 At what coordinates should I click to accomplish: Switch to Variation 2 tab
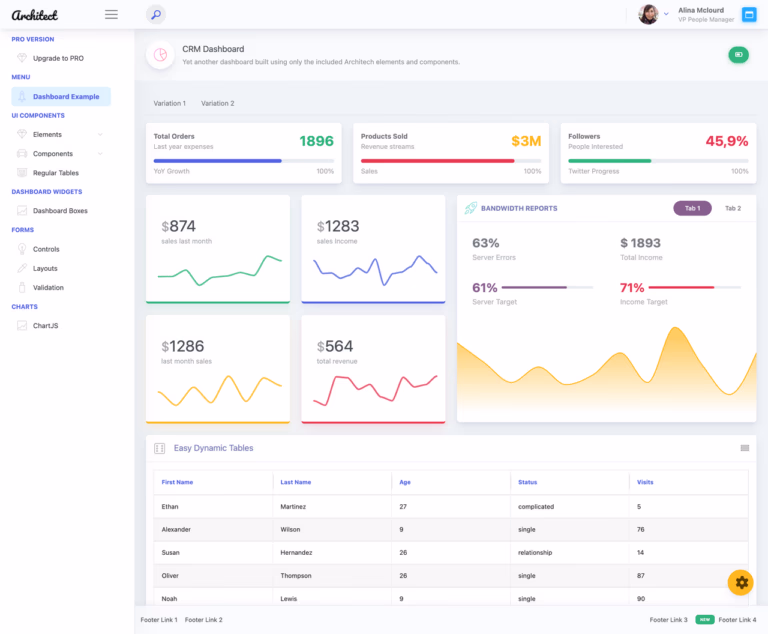point(217,103)
